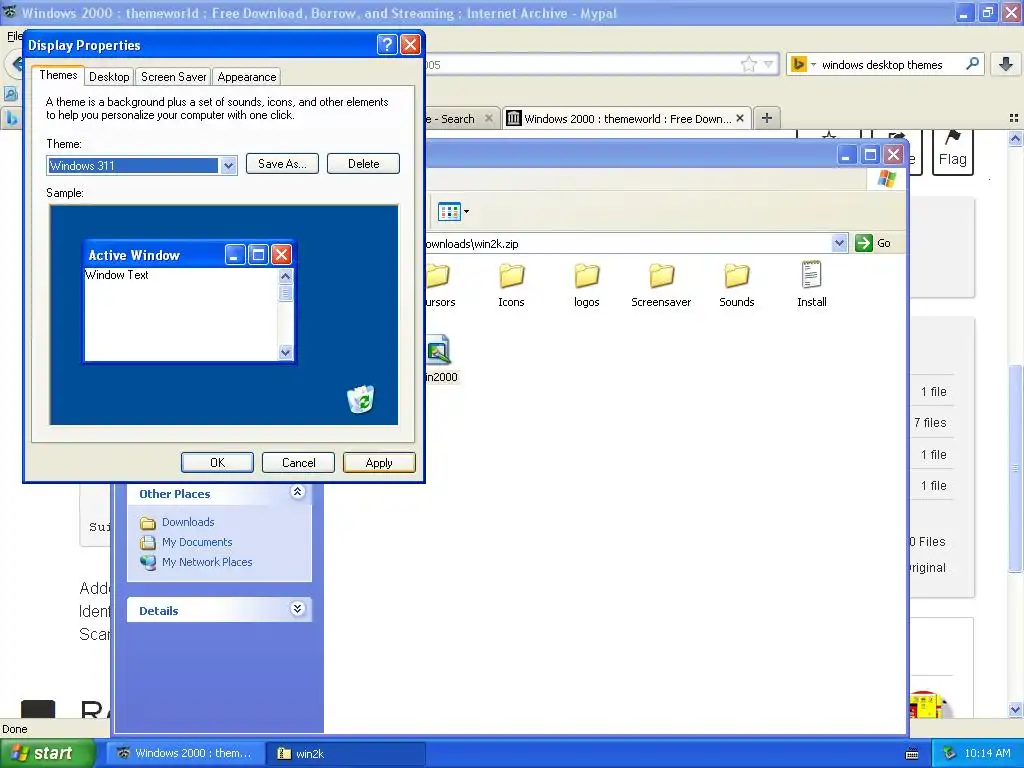Screen dimensions: 1024x768
Task: Click the win2k.zip address path field
Action: point(627,244)
